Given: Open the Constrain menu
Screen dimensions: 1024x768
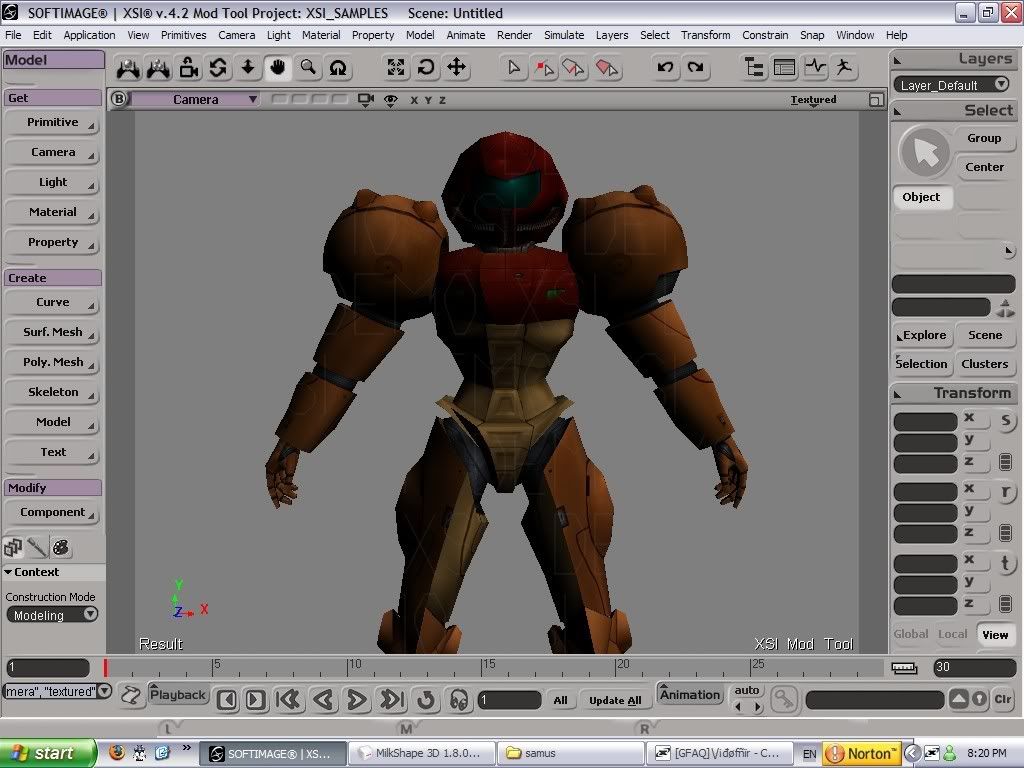Looking at the screenshot, I should (765, 35).
